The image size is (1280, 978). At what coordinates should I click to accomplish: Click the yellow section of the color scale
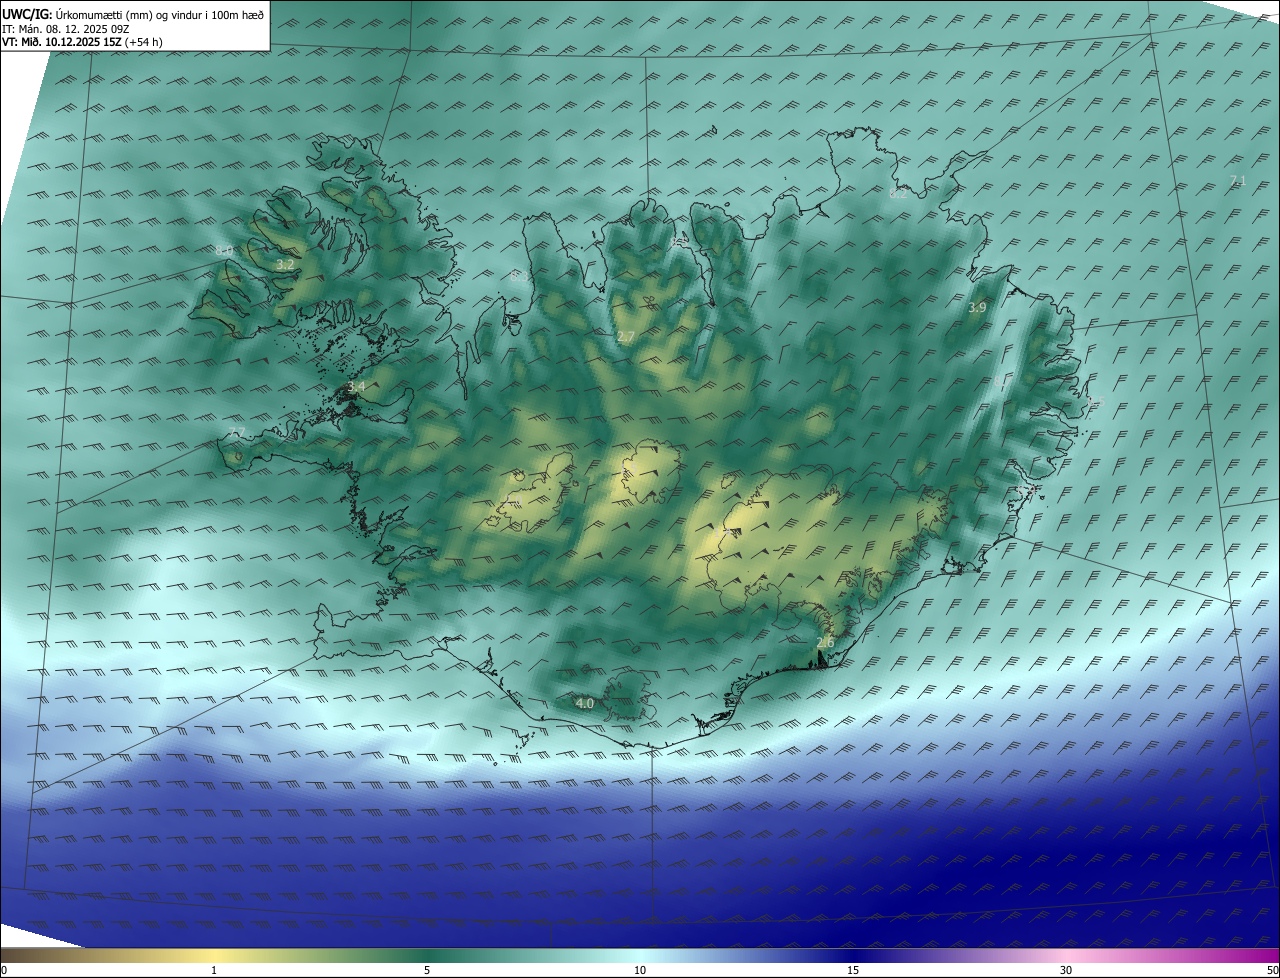214,956
